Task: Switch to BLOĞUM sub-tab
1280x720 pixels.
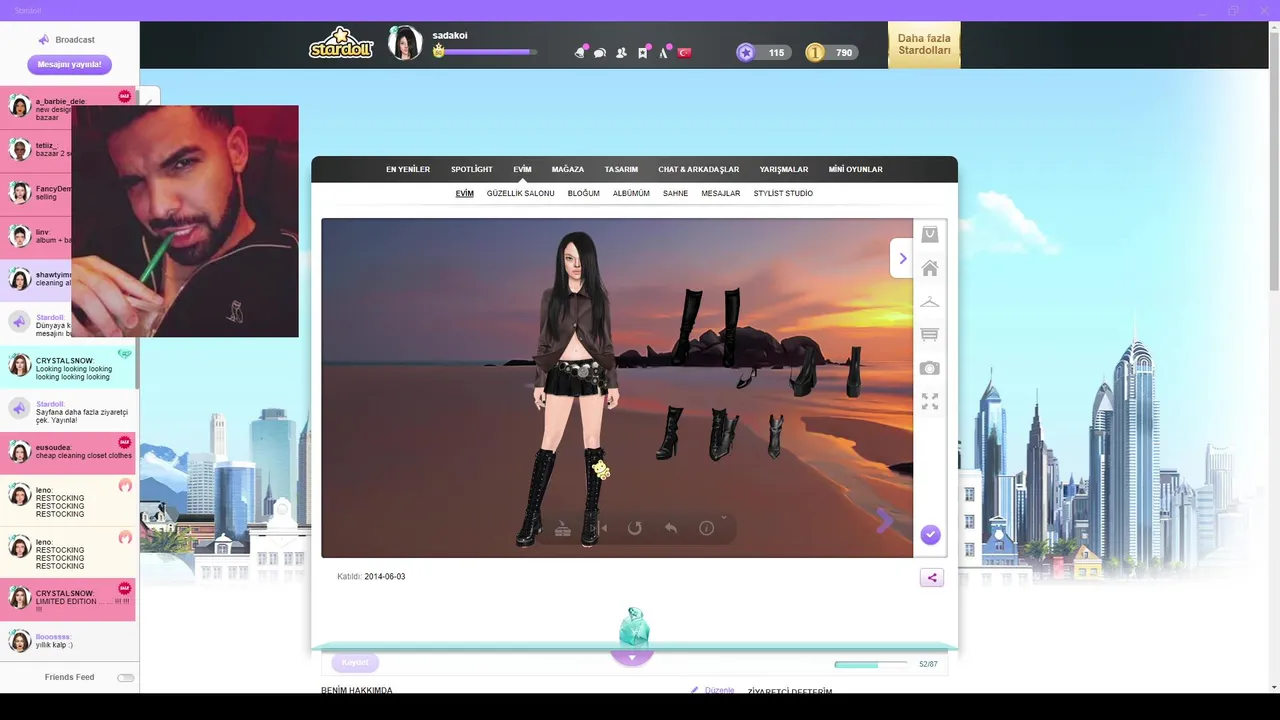Action: [584, 193]
